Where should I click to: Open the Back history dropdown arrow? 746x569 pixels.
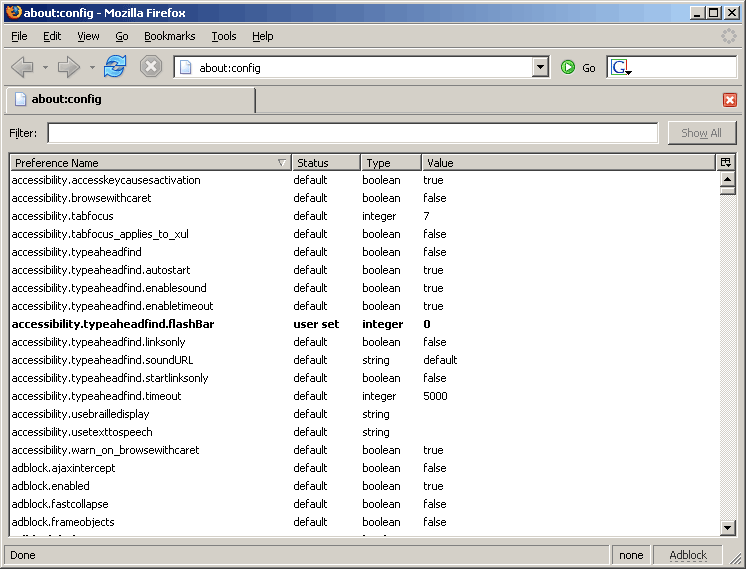[x=45, y=68]
